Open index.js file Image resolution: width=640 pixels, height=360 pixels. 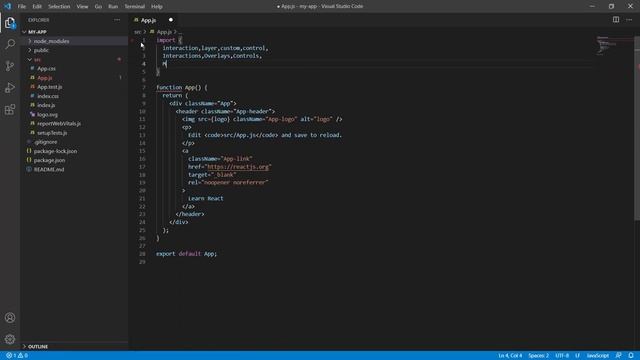coord(46,105)
